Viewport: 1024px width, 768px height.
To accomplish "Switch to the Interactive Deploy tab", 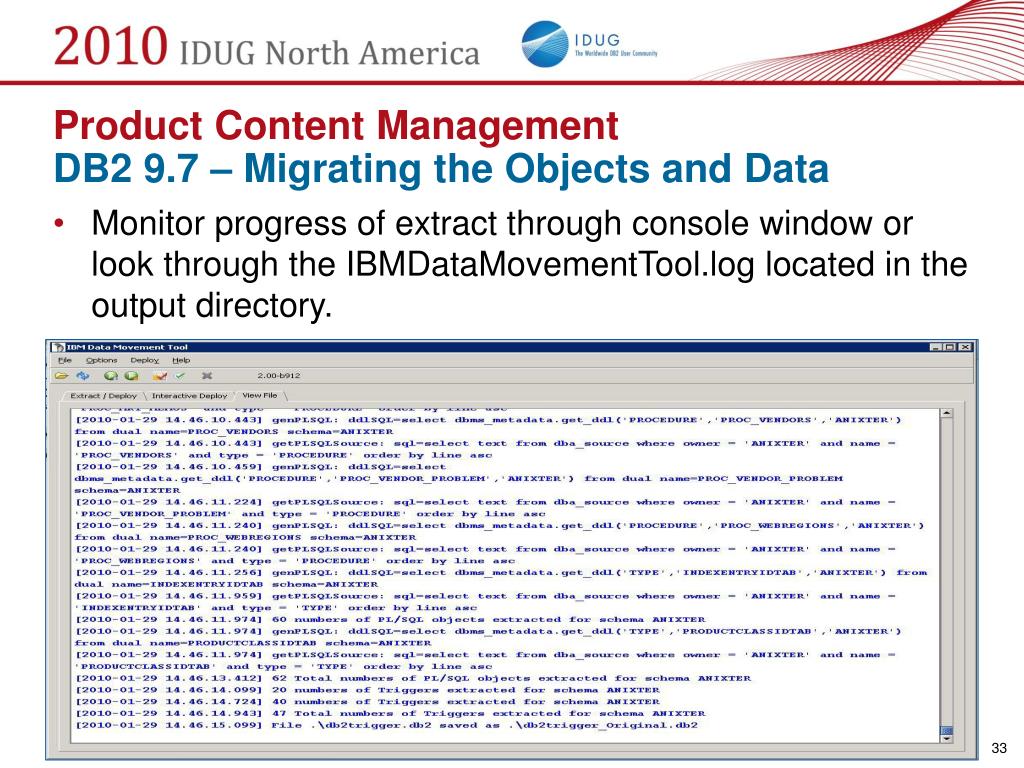I will 189,396.
